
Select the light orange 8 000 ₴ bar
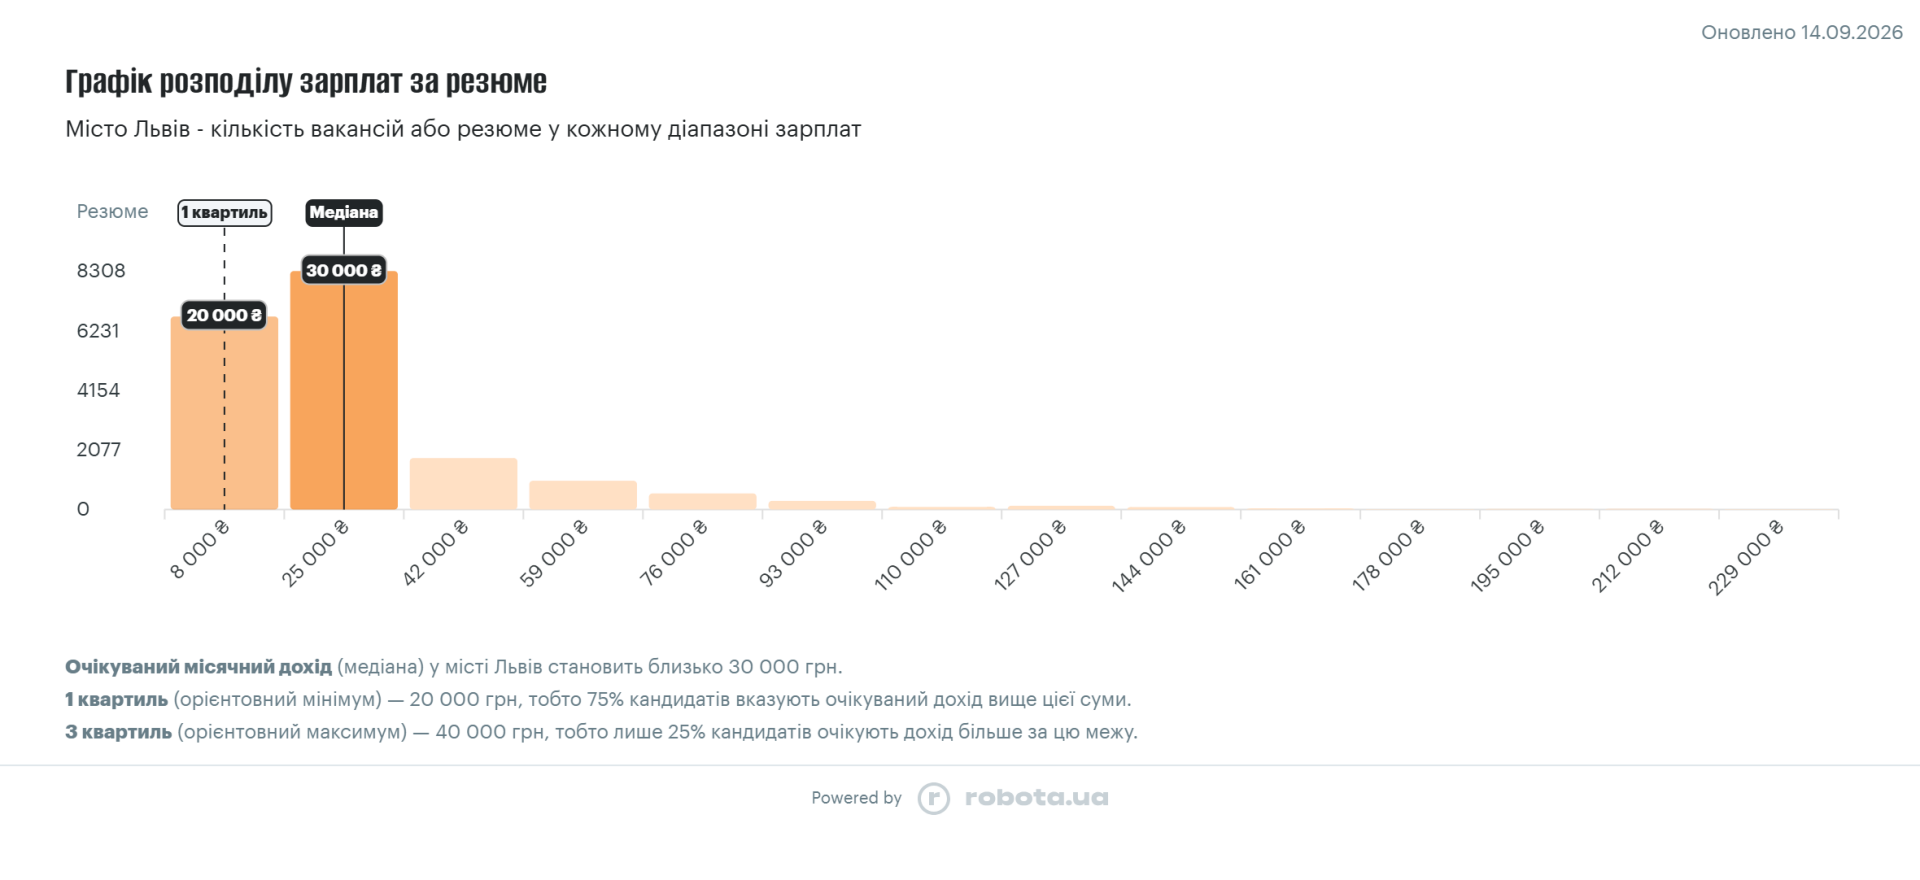[x=224, y=413]
